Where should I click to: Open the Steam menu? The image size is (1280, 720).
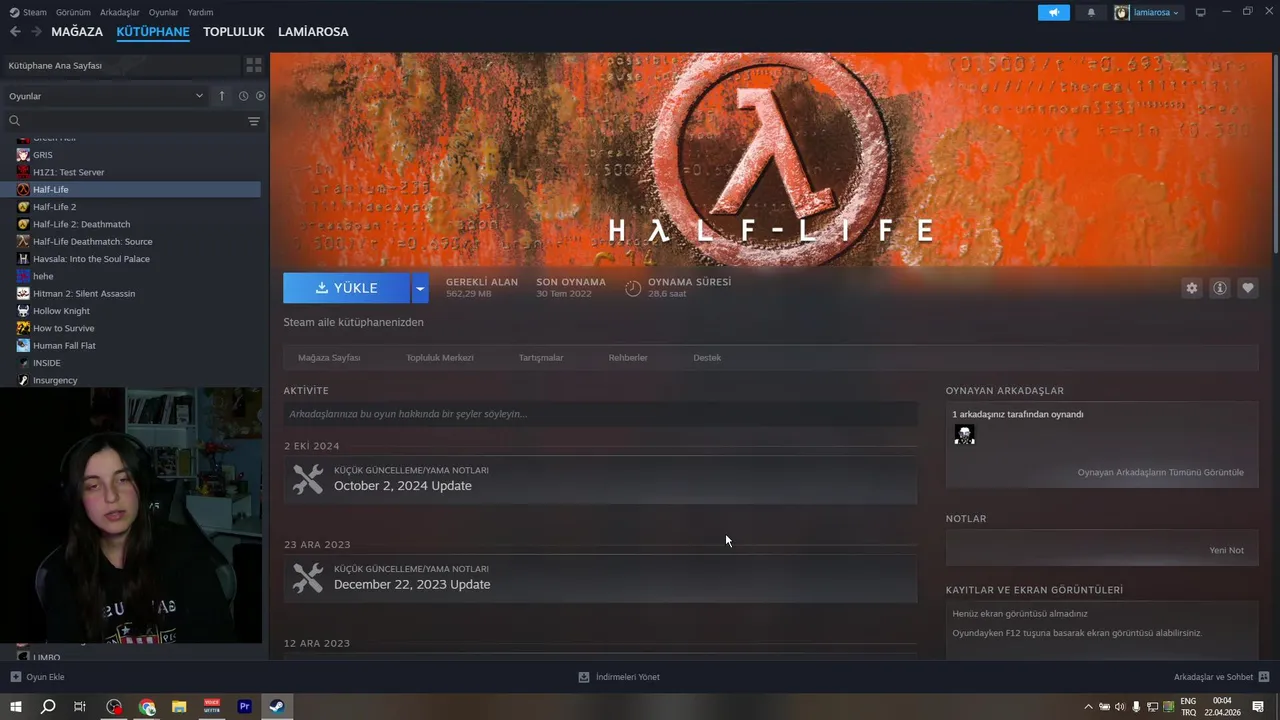[28, 12]
